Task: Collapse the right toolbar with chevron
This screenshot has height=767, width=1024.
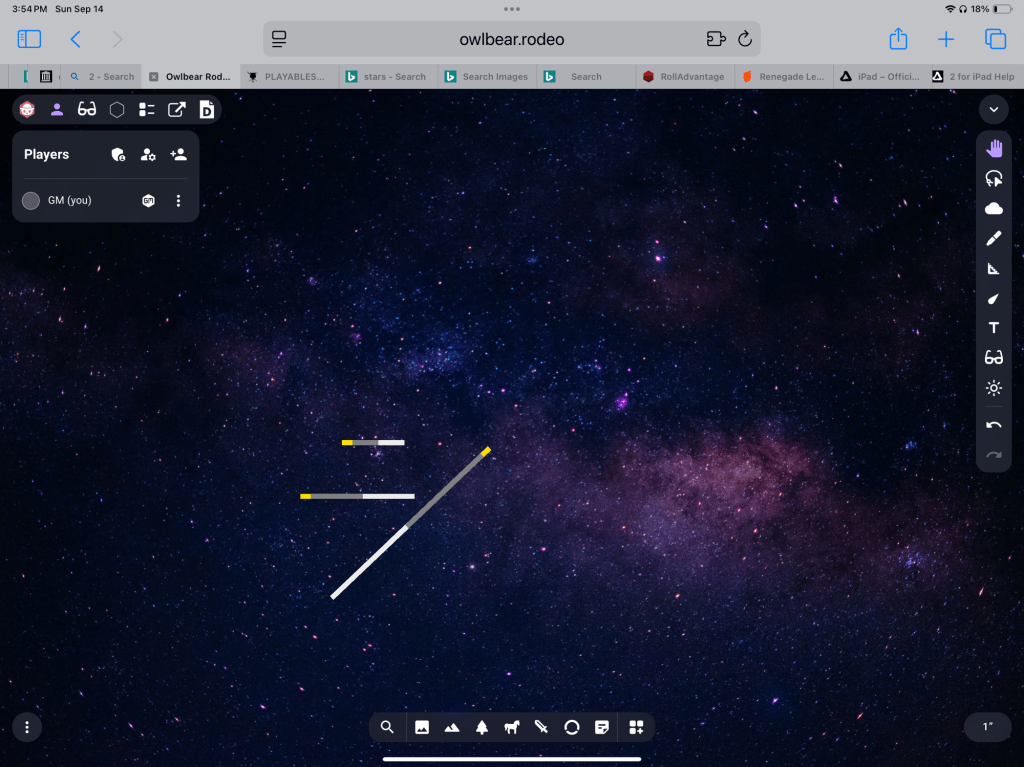Action: coord(993,109)
